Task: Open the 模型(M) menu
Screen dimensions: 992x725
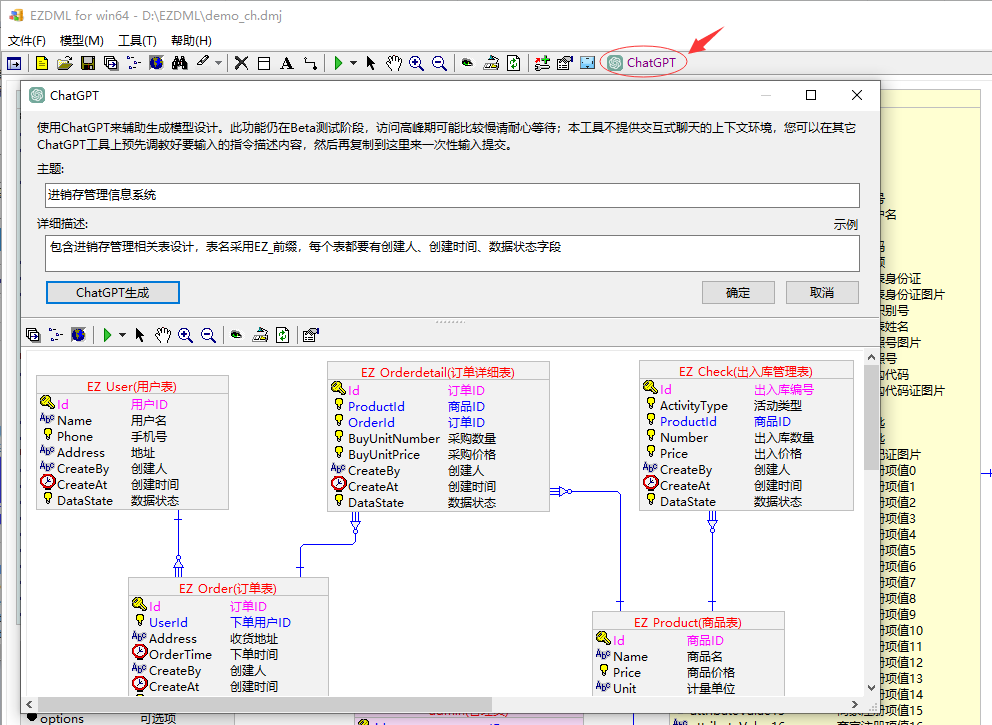Action: [81, 41]
